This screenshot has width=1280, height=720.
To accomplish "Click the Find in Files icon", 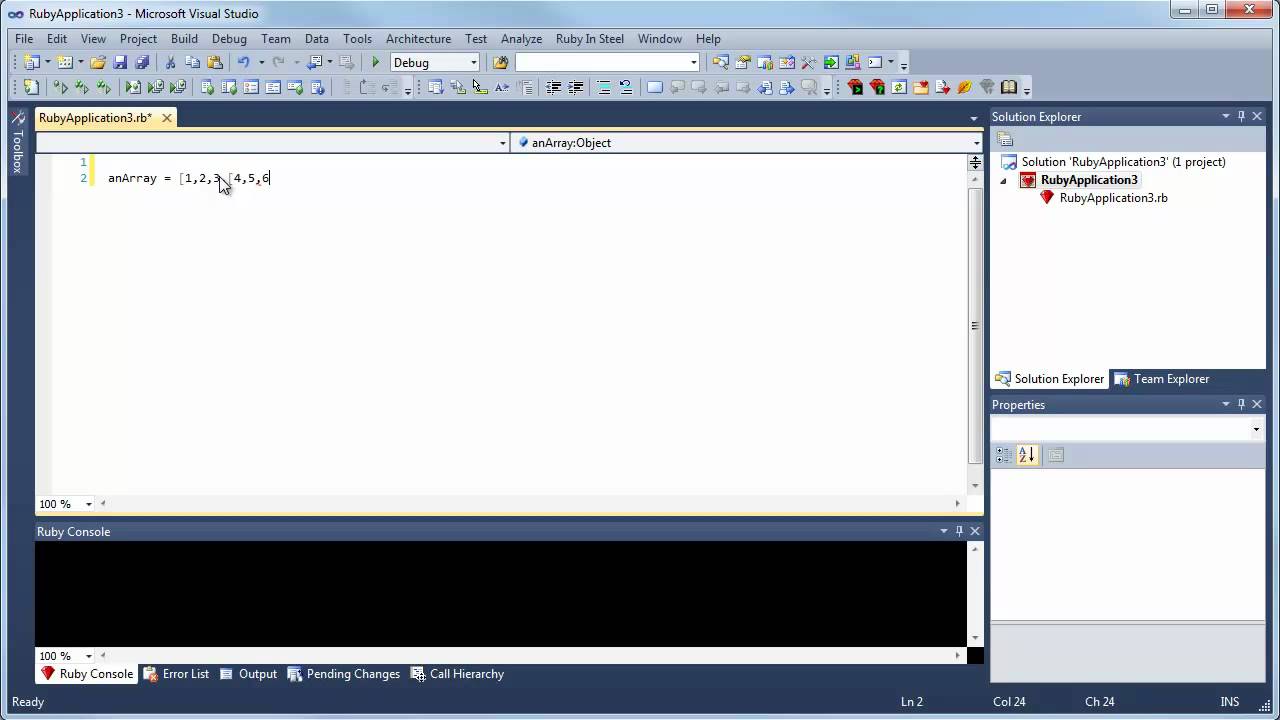I will tap(500, 62).
